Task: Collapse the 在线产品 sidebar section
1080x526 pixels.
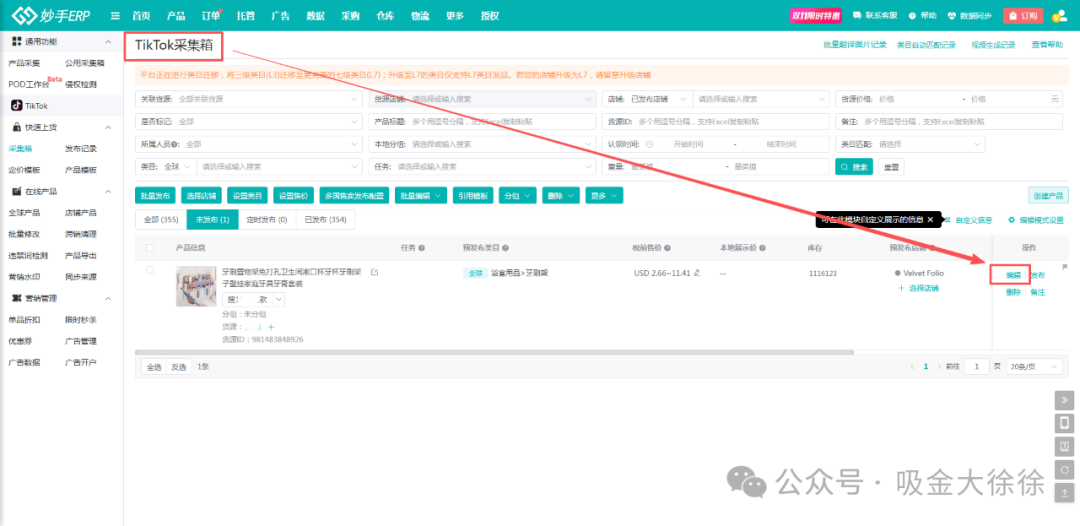Action: 108,191
